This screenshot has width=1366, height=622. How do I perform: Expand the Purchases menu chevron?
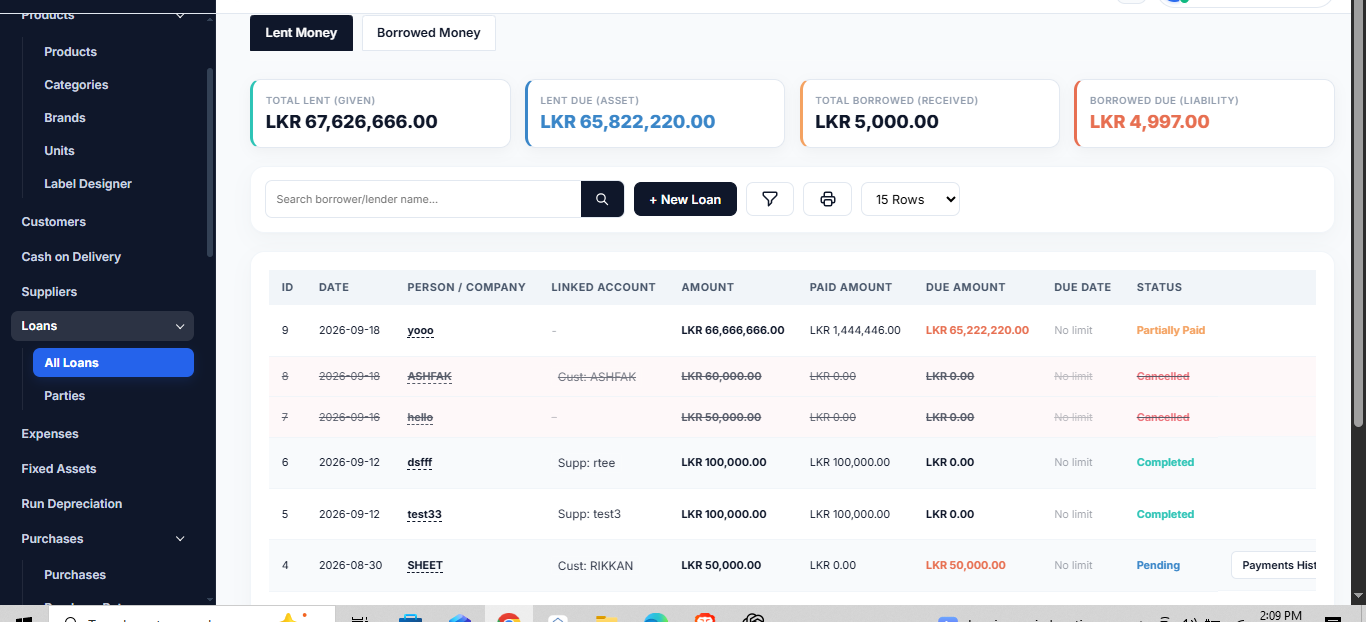[x=180, y=539]
